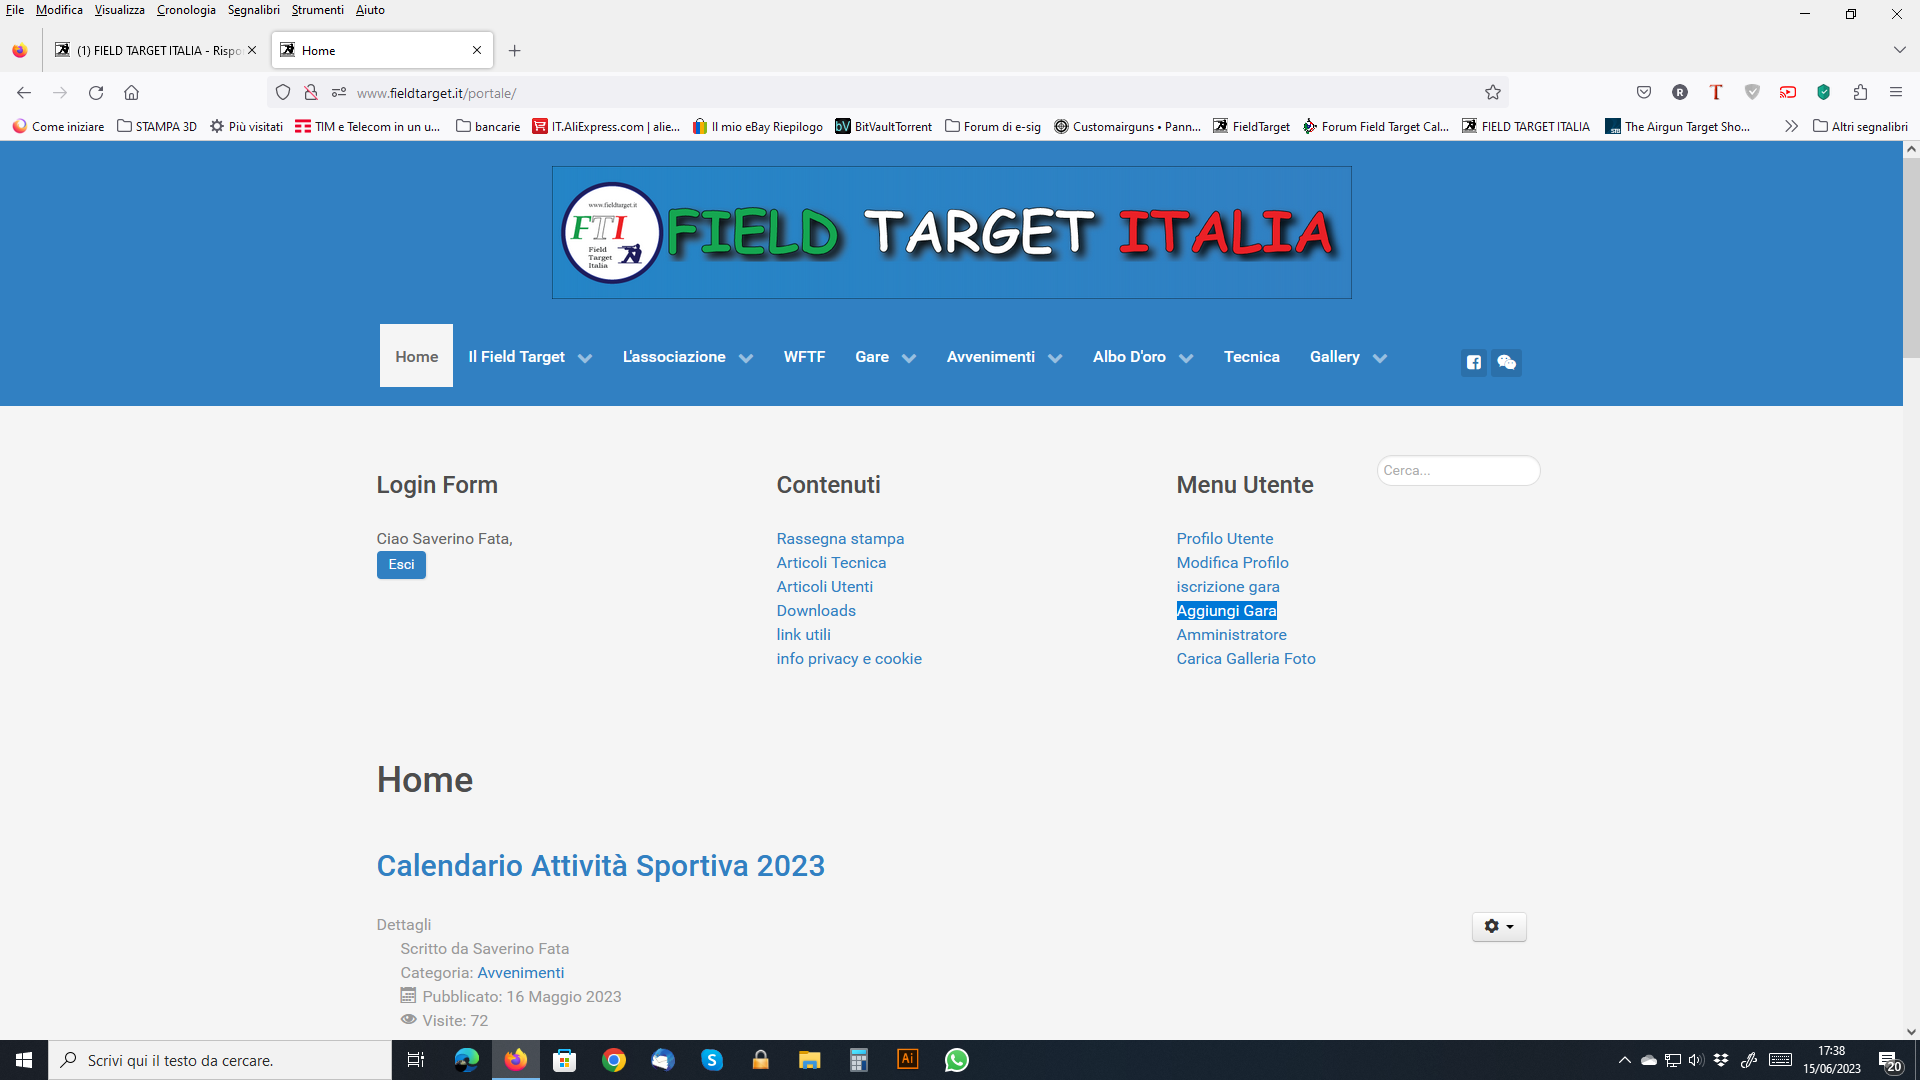Open the article gear options dropdown
Screen dimensions: 1920x1080
[x=1499, y=926]
